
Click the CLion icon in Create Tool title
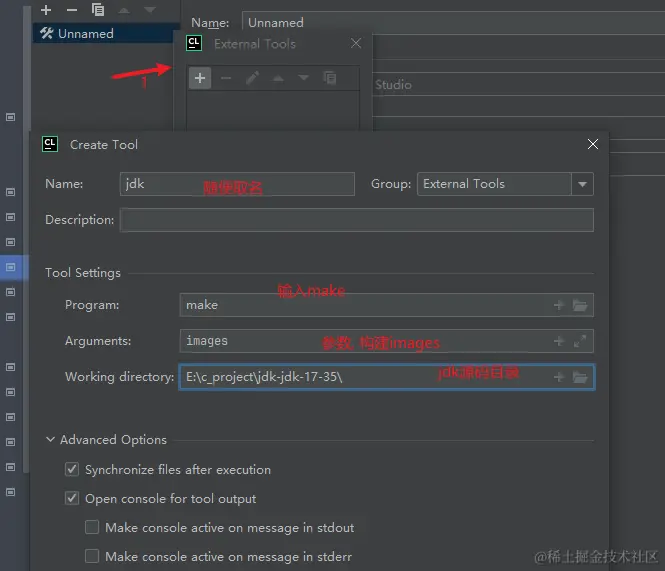tap(50, 144)
